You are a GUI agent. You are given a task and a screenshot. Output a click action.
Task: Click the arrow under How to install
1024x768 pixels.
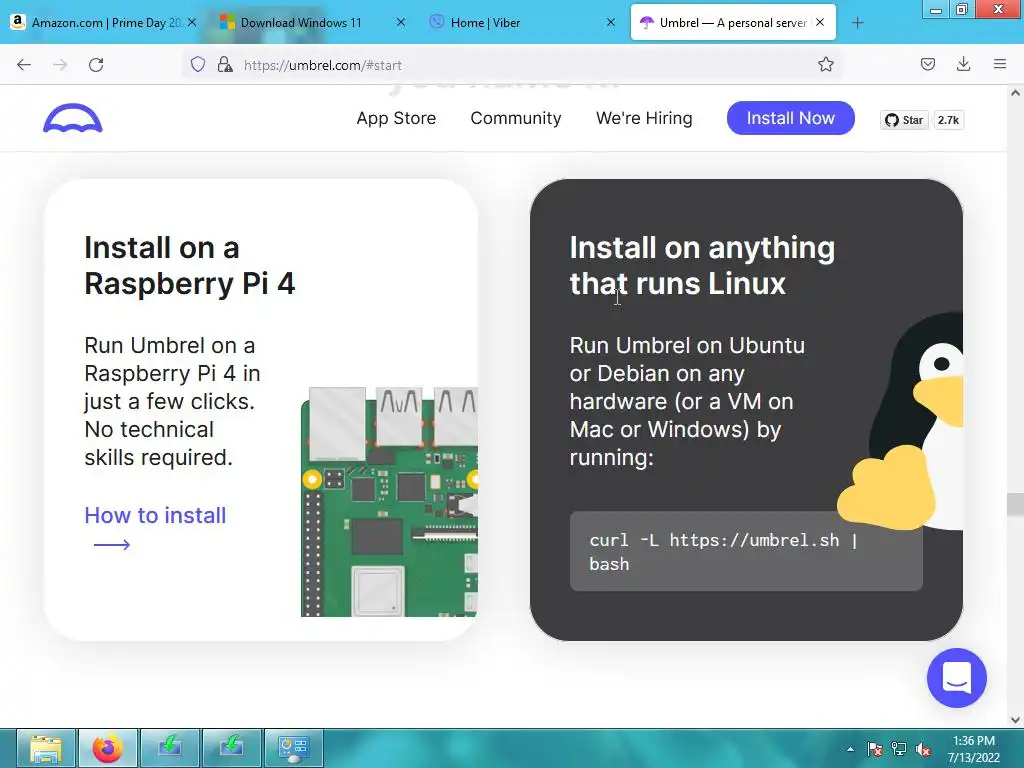click(x=112, y=545)
